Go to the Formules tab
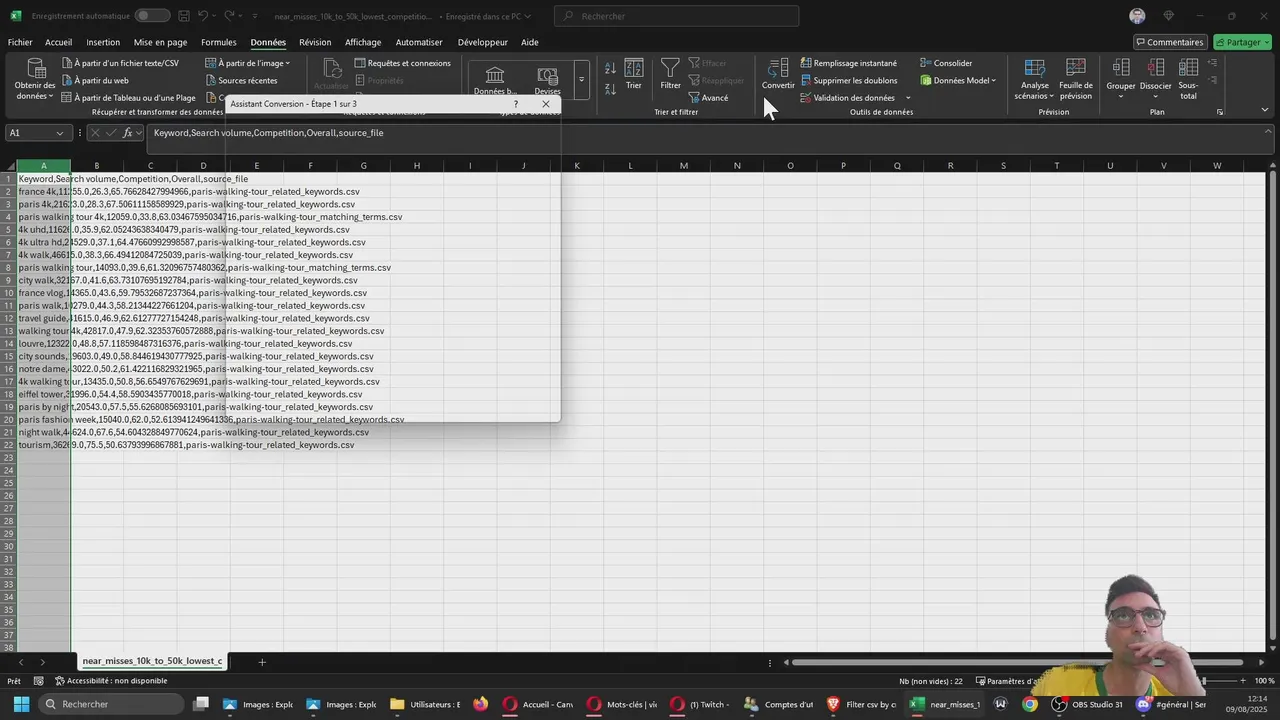Screen dimensions: 1280x720 [x=218, y=42]
